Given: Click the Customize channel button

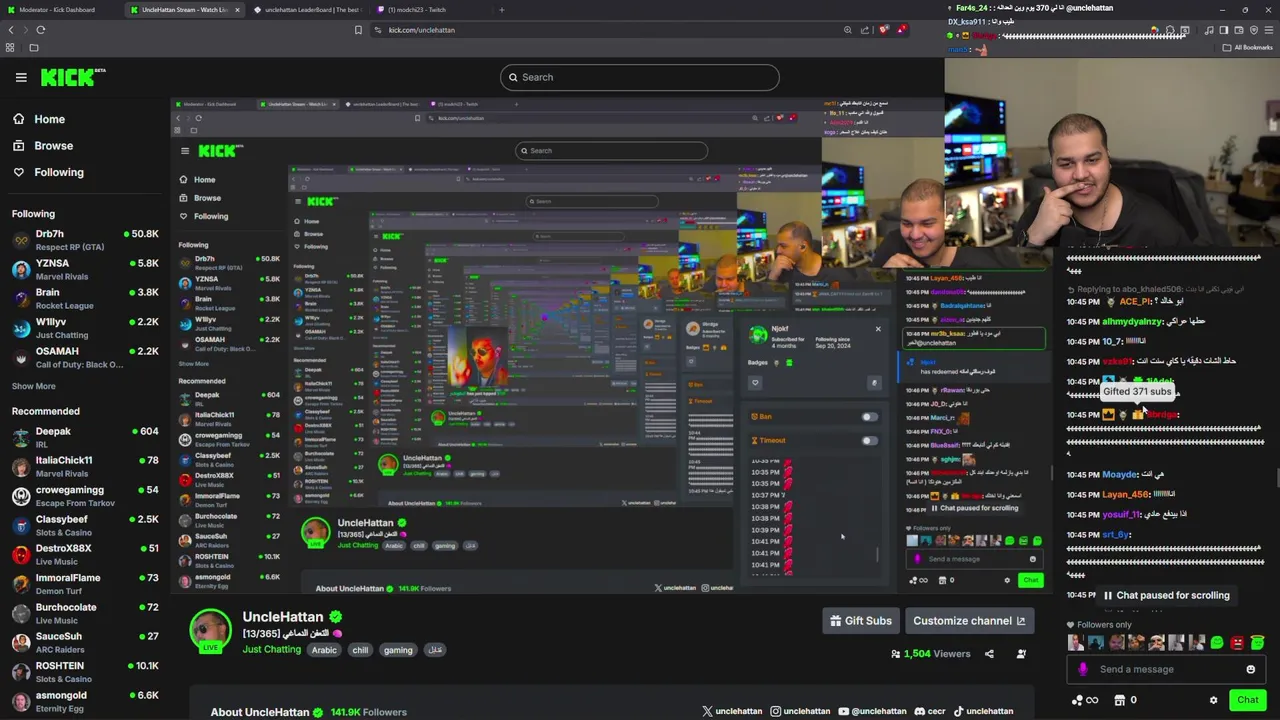Looking at the screenshot, I should pos(969,621).
